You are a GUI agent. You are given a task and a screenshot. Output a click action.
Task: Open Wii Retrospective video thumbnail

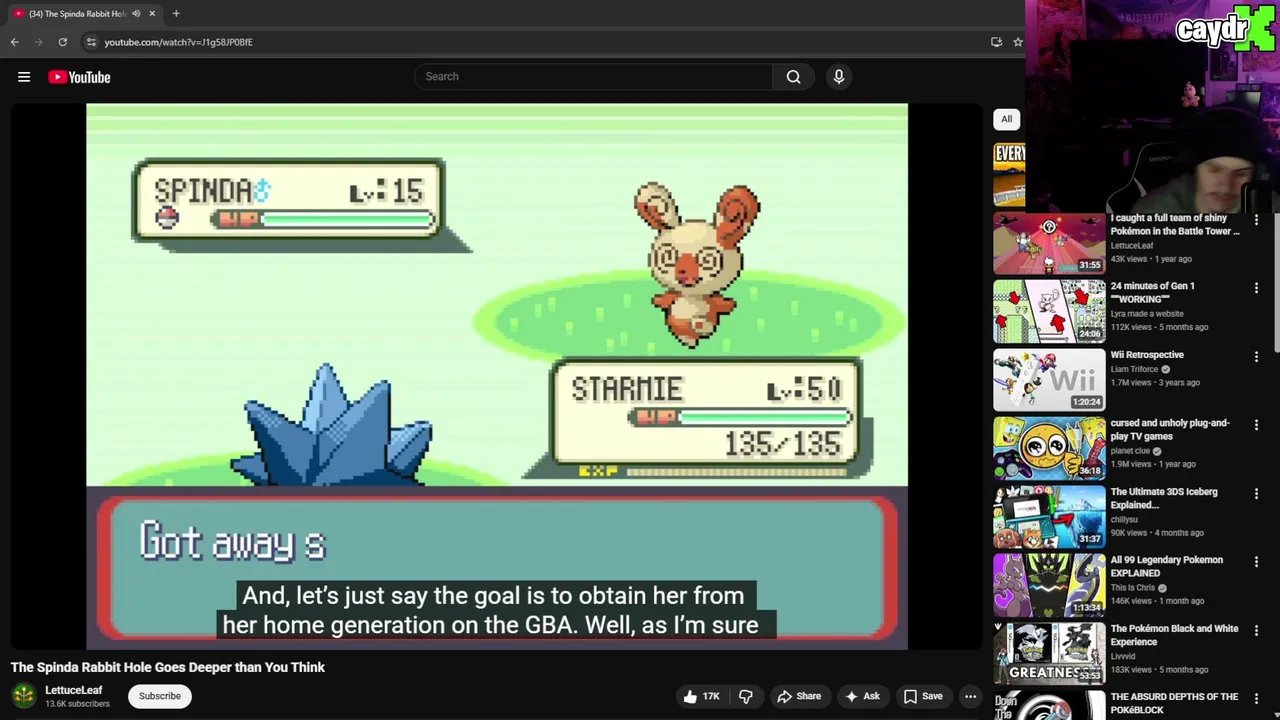(1049, 380)
